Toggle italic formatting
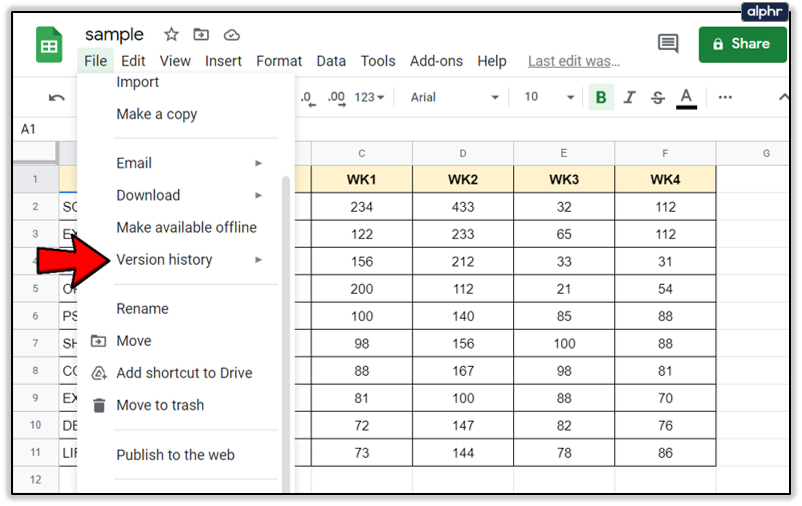 [x=629, y=97]
